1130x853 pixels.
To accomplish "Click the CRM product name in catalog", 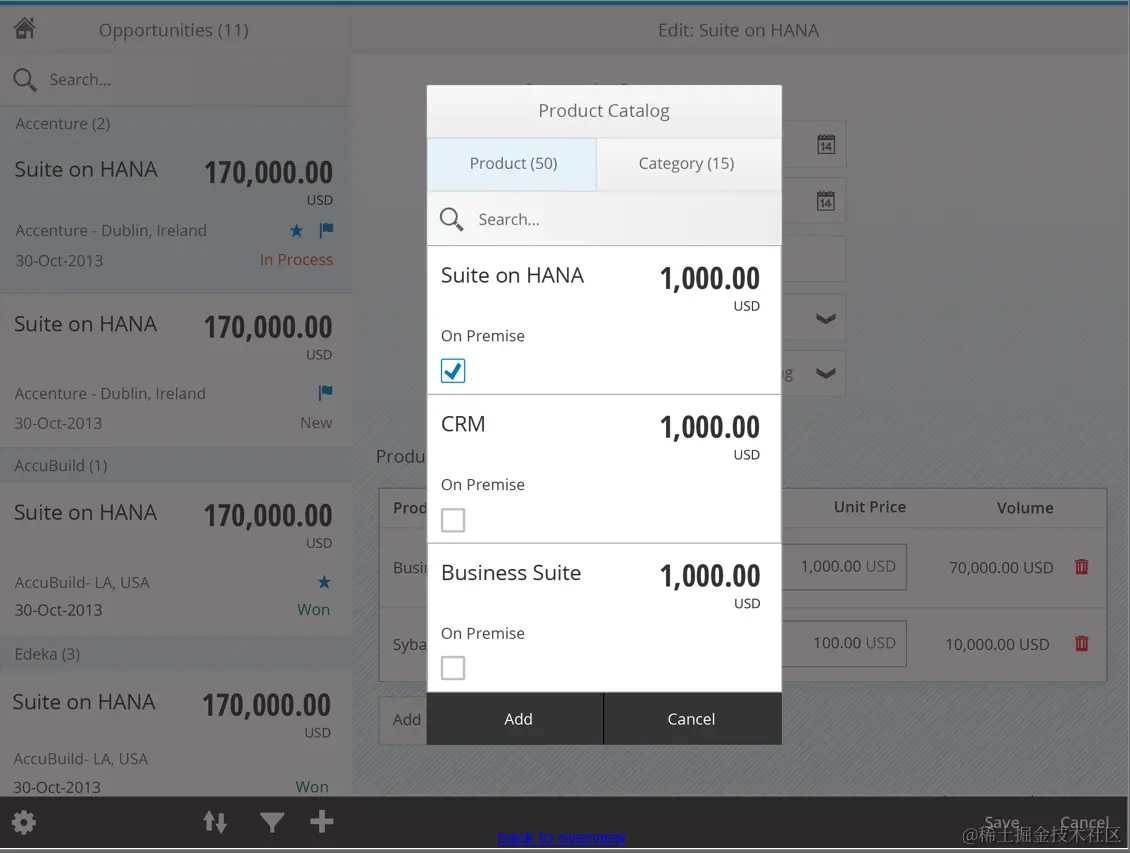I will click(463, 424).
